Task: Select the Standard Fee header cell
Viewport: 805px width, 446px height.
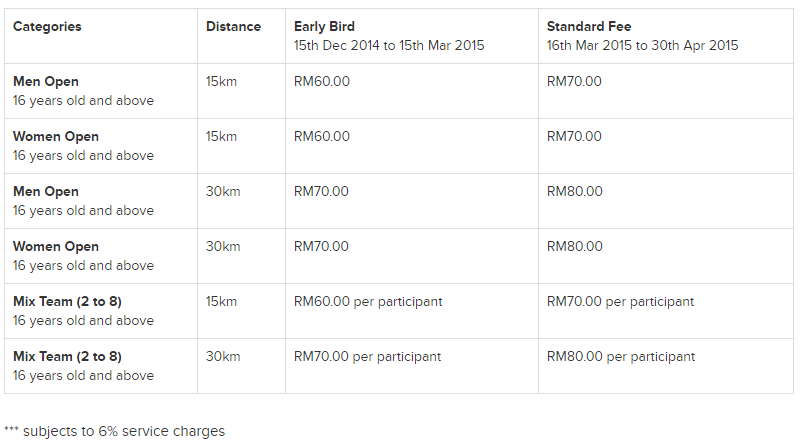Action: 666,36
